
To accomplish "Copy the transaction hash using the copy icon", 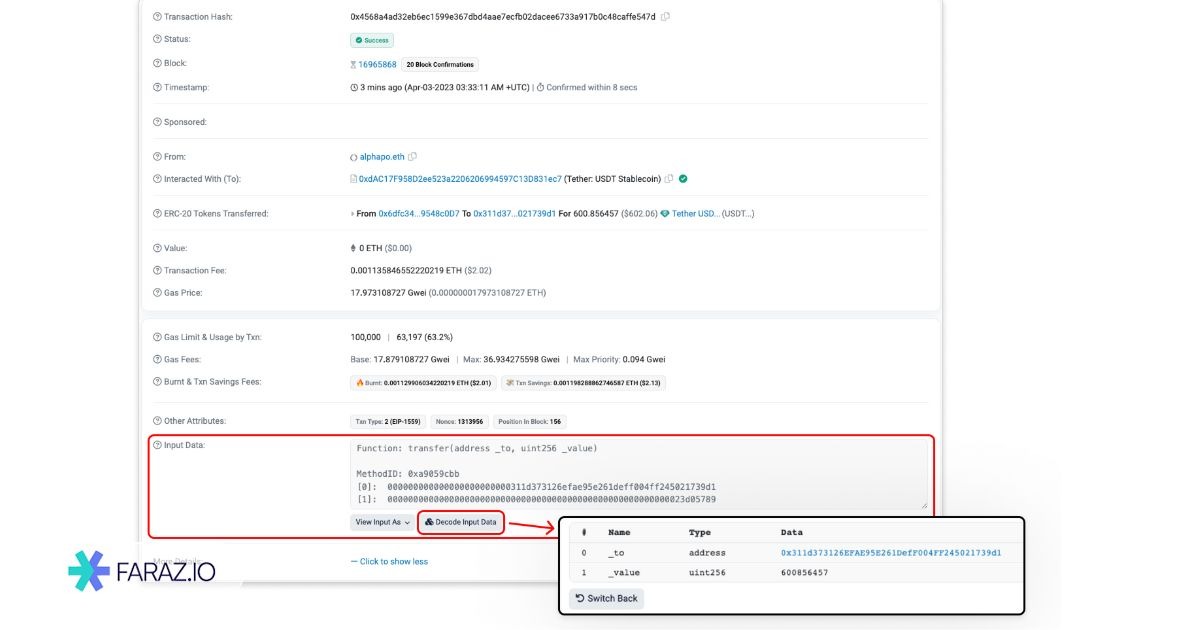I will pyautogui.click(x=666, y=17).
